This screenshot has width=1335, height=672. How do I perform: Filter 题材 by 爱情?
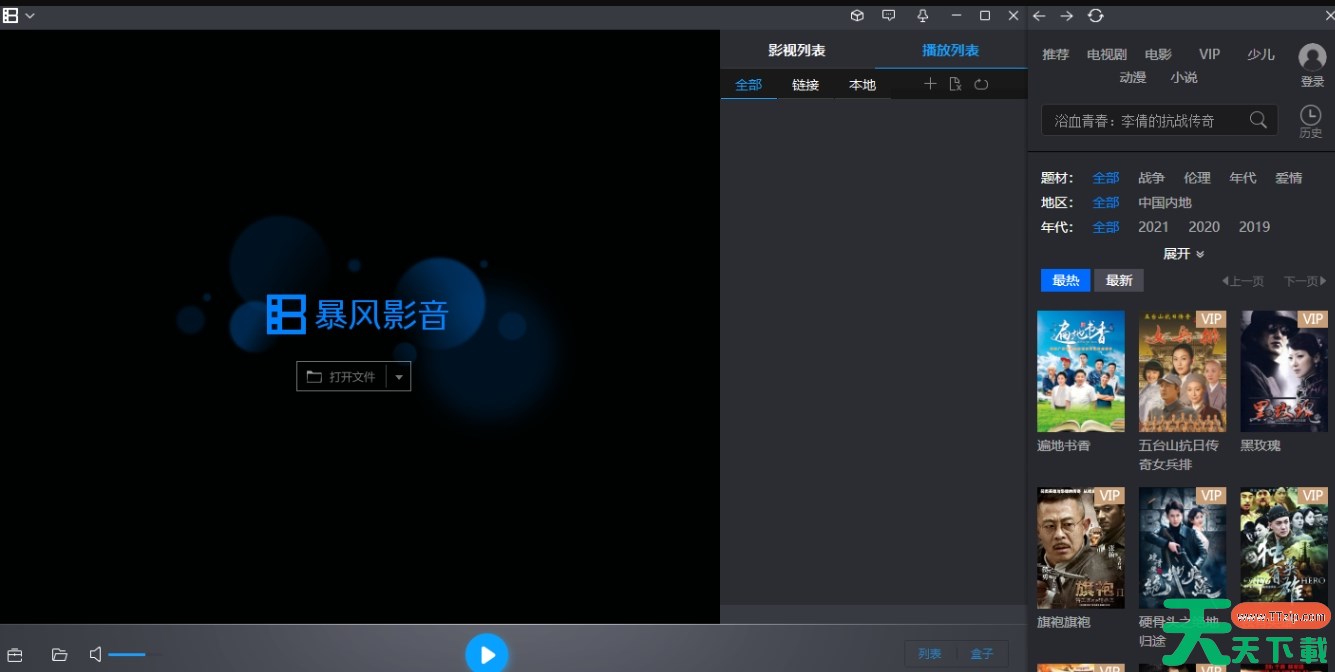[1289, 178]
